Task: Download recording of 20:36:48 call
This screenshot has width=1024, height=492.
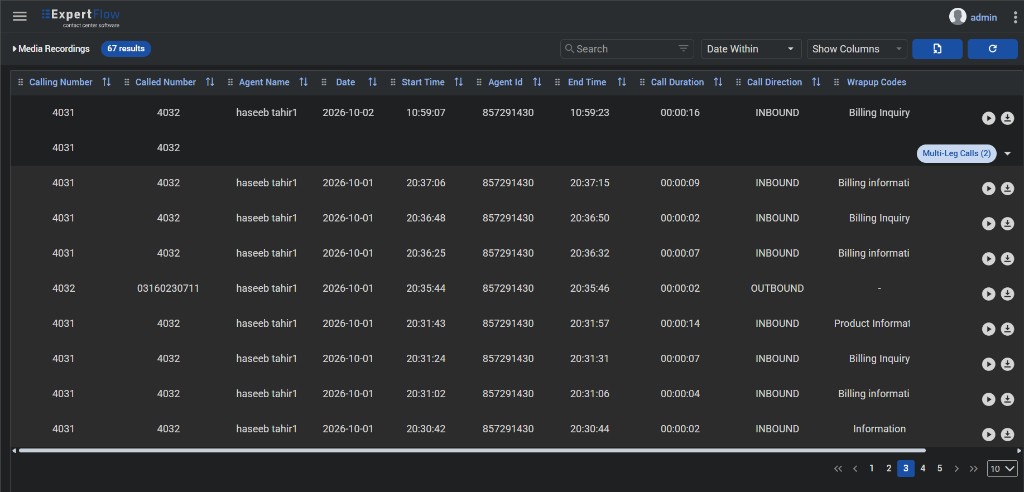Action: [1007, 223]
